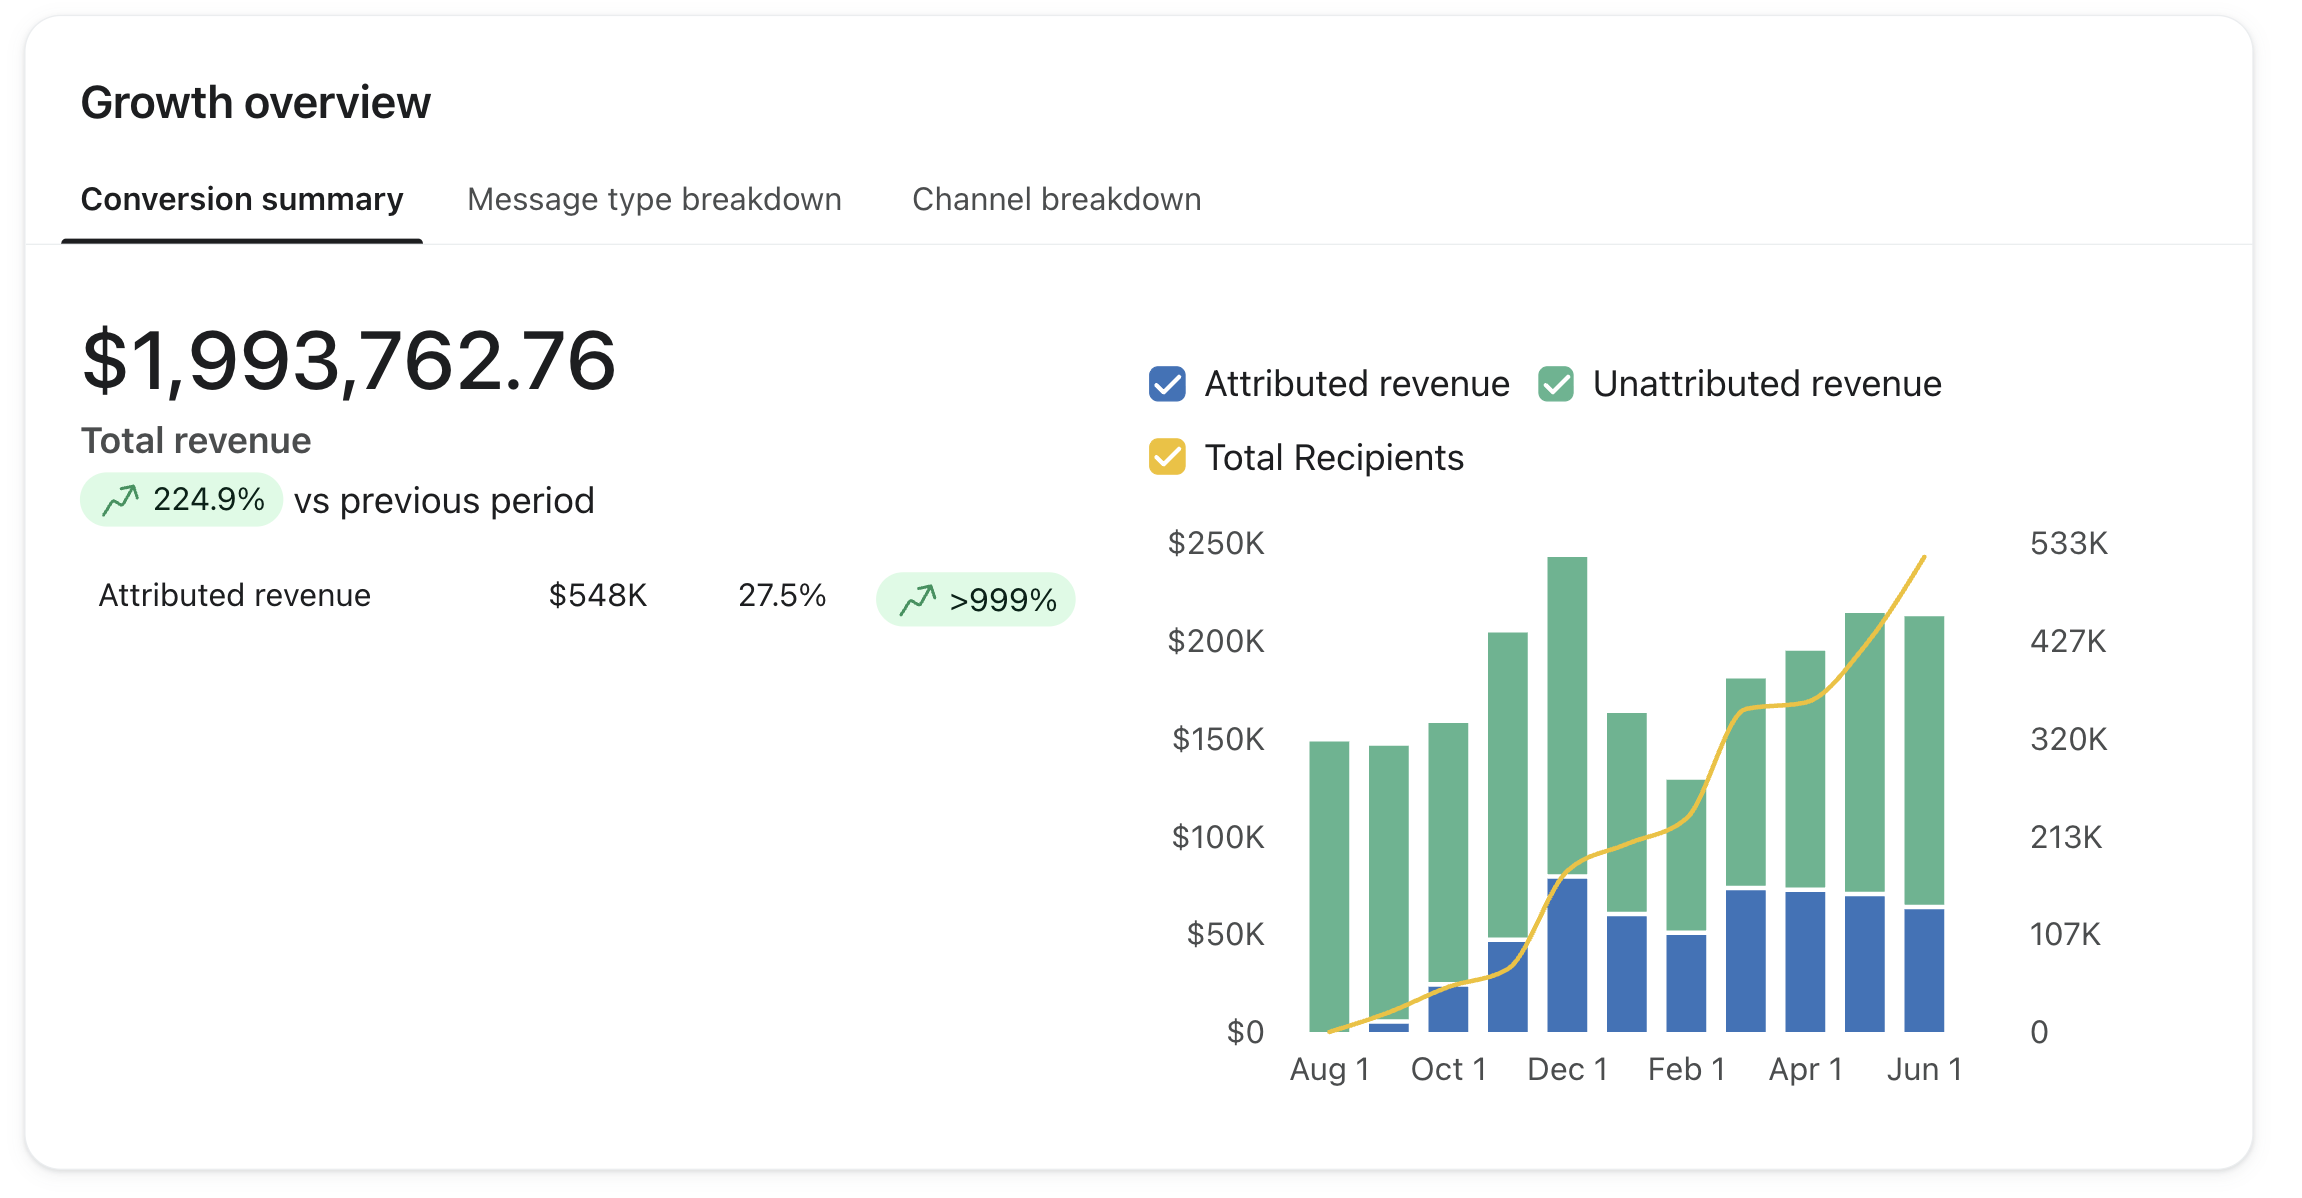Viewport: 2302px width, 1198px height.
Task: Open the Conversion summary tab
Action: (x=242, y=199)
